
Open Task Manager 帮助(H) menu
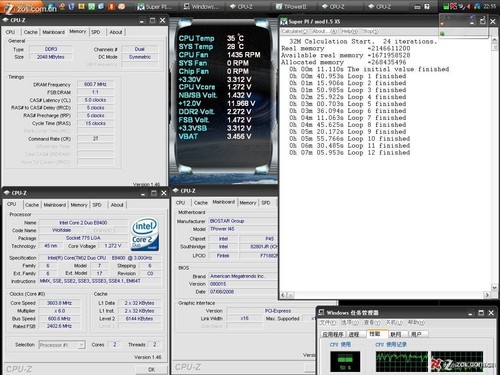(416, 322)
